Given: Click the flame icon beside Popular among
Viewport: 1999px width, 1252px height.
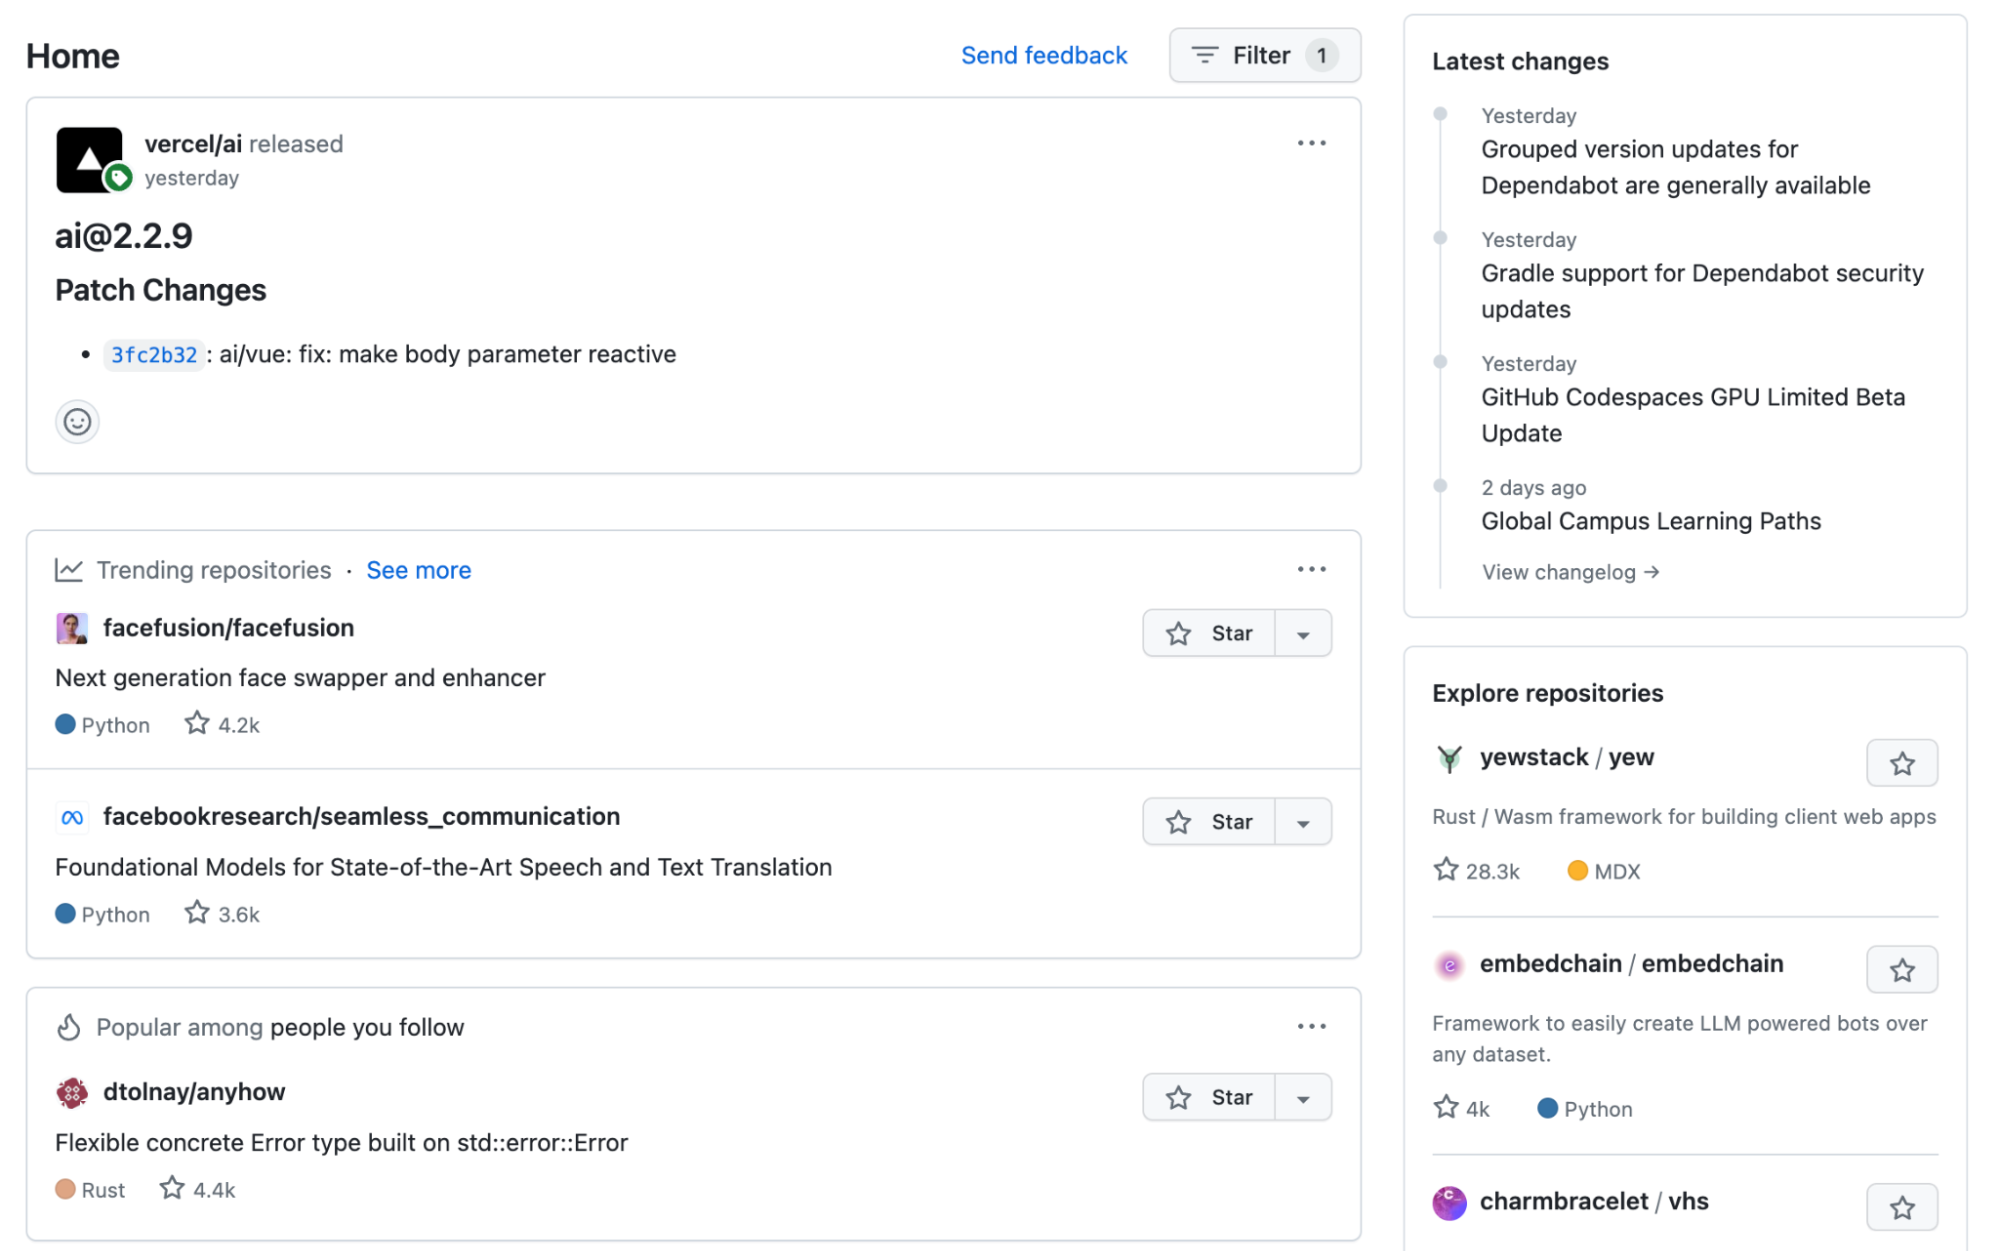Looking at the screenshot, I should (x=68, y=1026).
